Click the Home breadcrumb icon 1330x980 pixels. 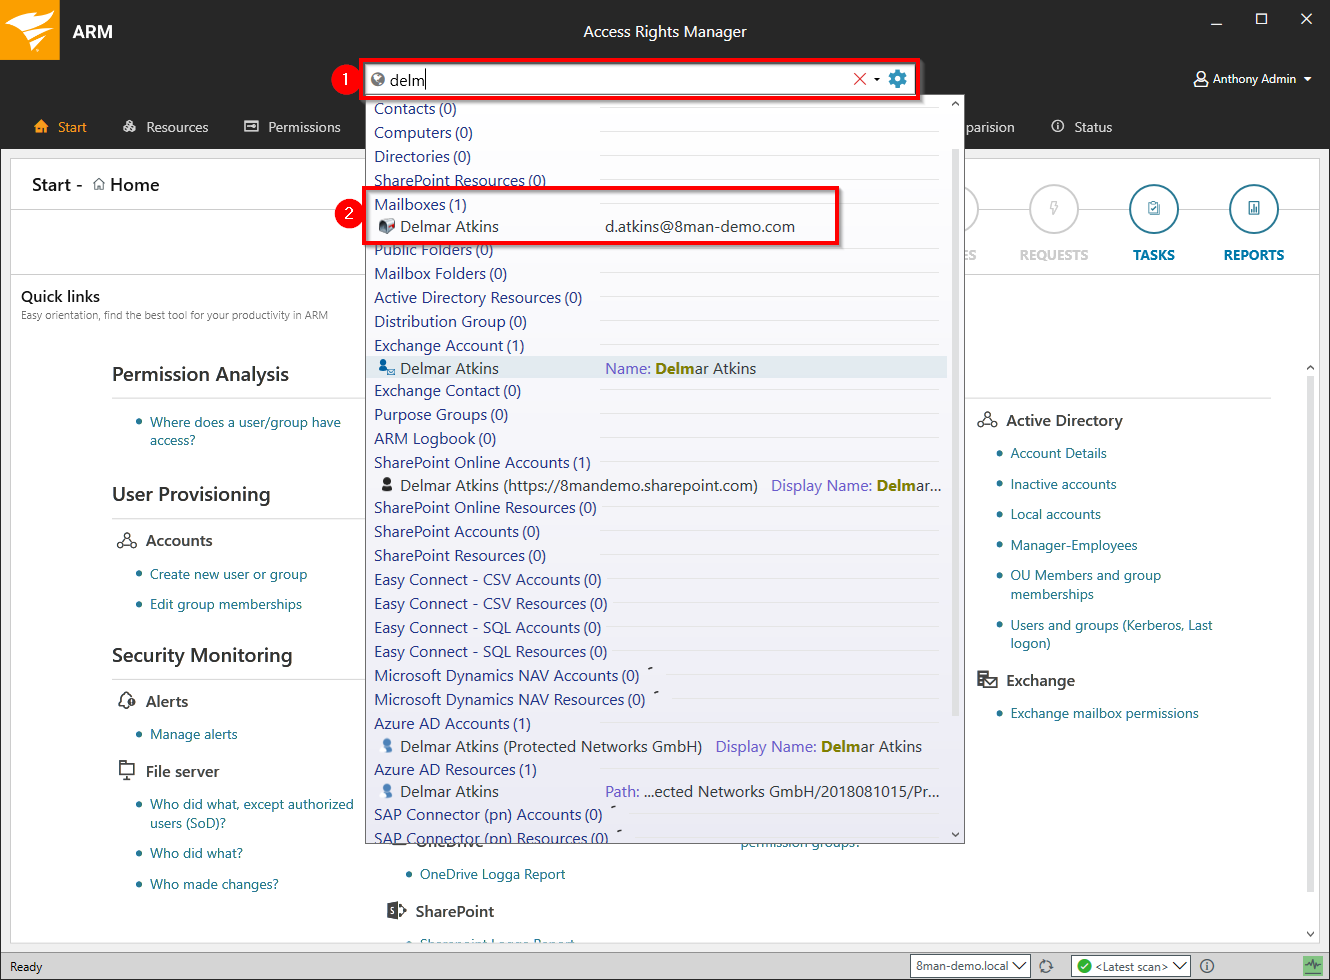[x=99, y=184]
